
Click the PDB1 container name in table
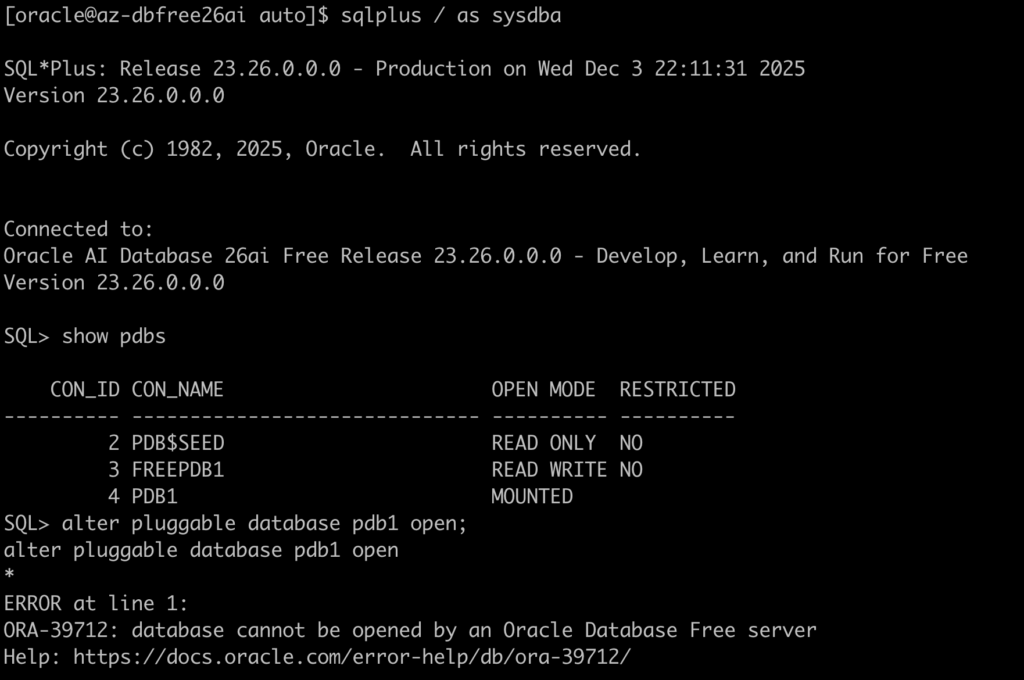point(155,496)
